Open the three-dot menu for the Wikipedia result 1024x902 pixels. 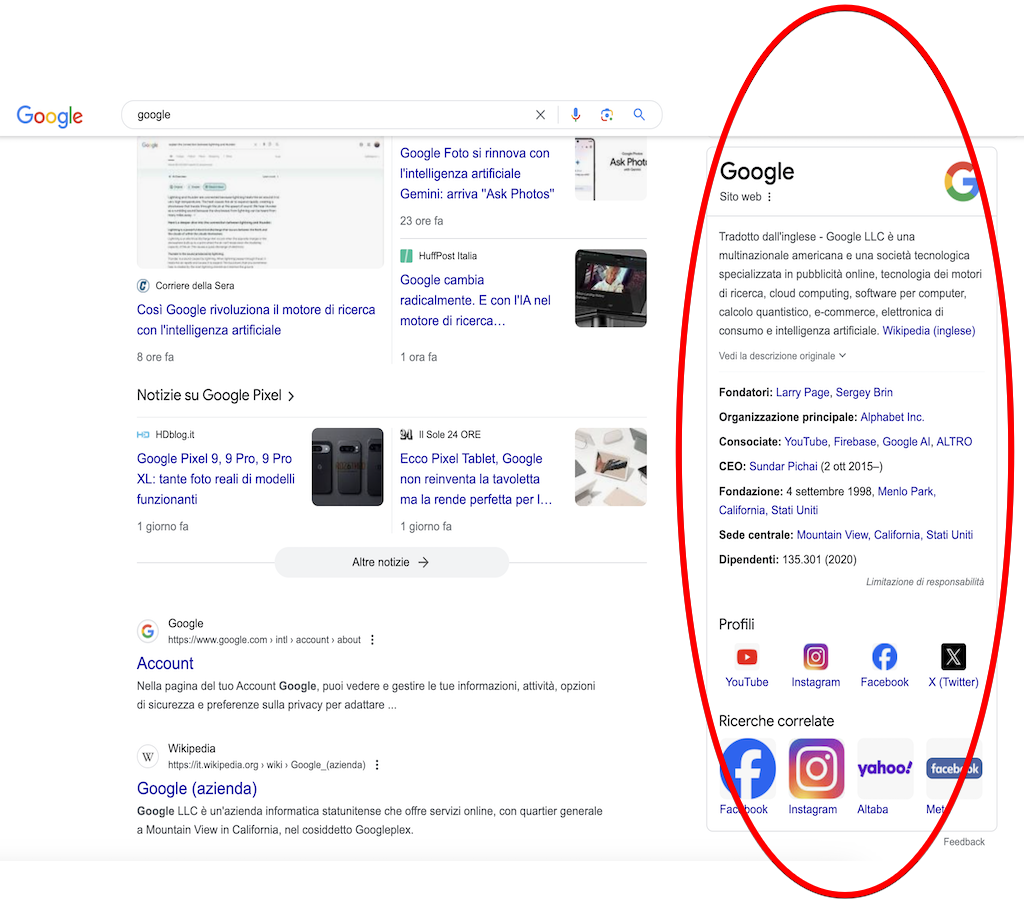tap(377, 765)
